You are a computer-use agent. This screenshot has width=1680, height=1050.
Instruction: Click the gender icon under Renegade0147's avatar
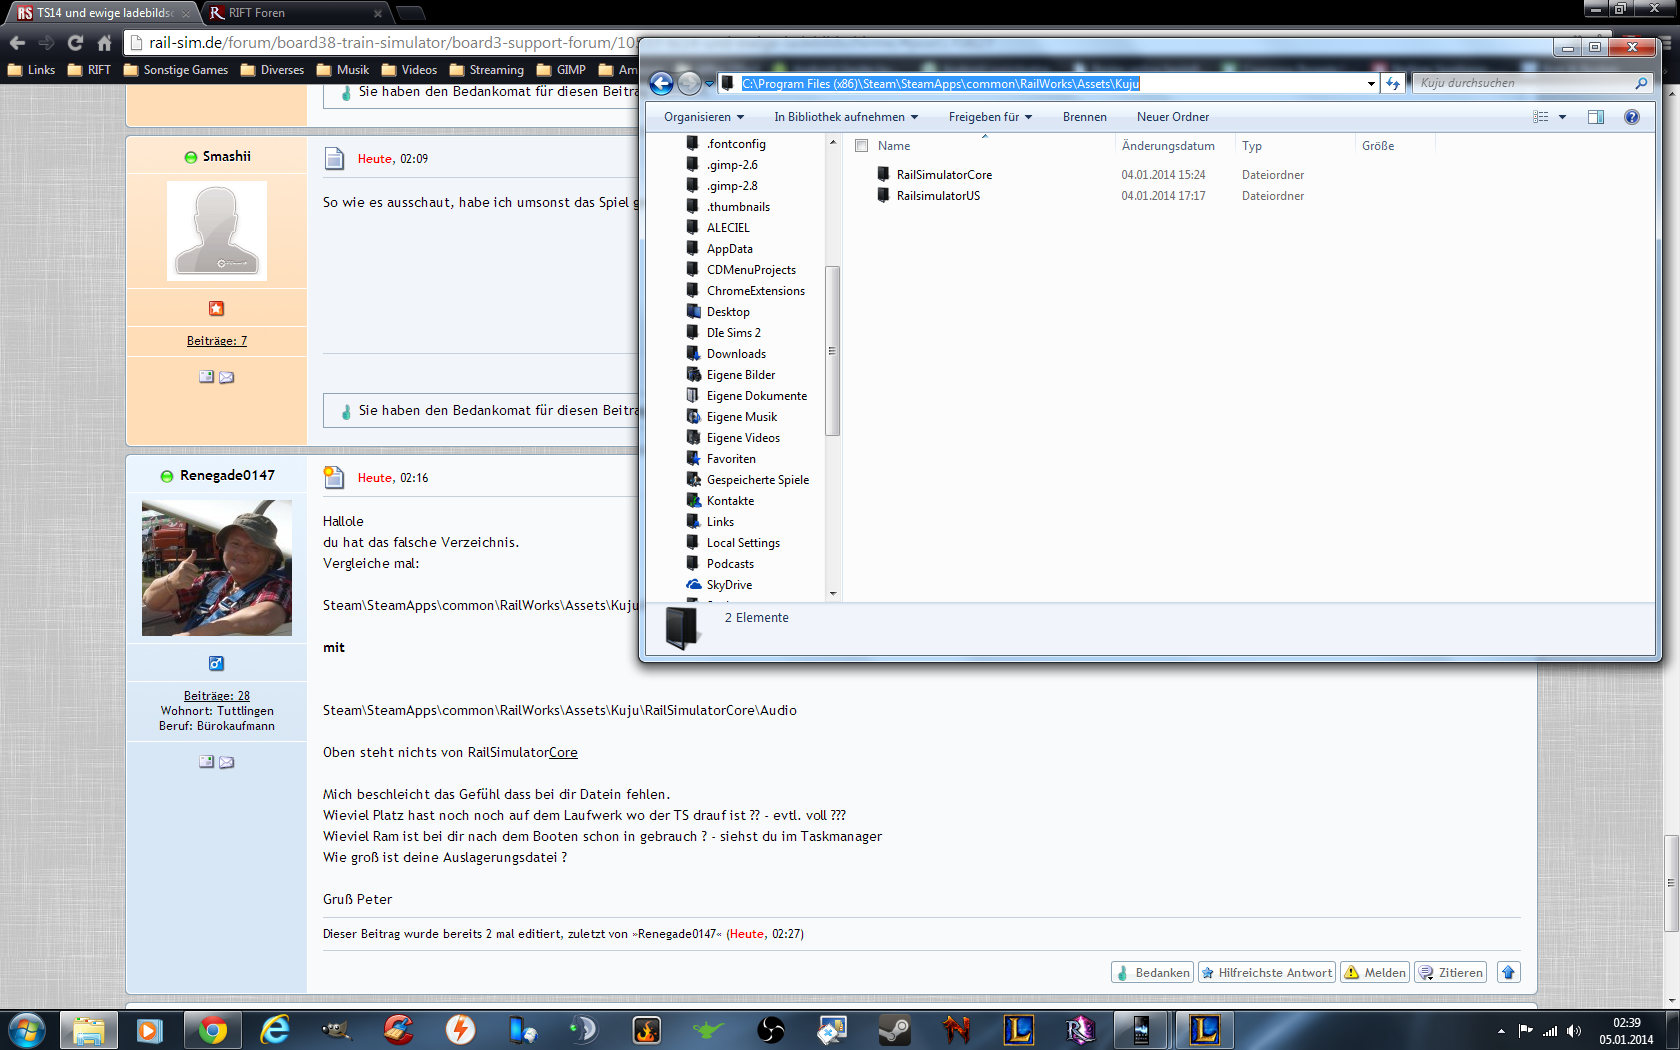pyautogui.click(x=216, y=663)
